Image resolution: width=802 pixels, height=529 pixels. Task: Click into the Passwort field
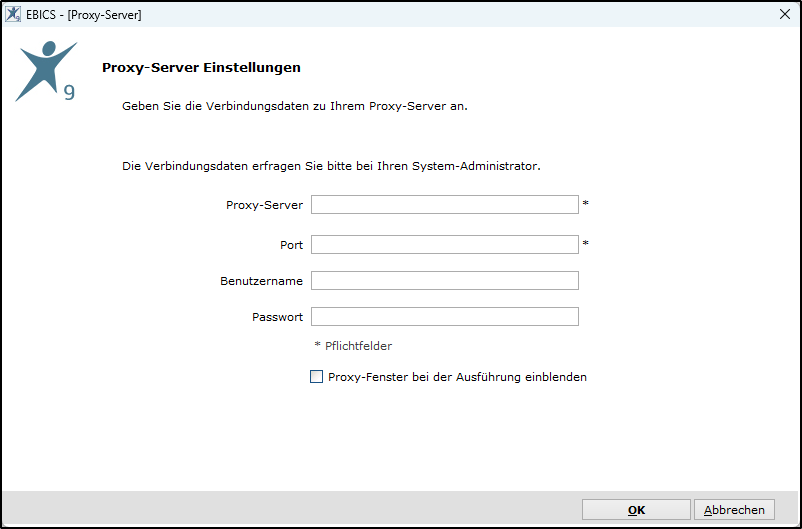(444, 316)
